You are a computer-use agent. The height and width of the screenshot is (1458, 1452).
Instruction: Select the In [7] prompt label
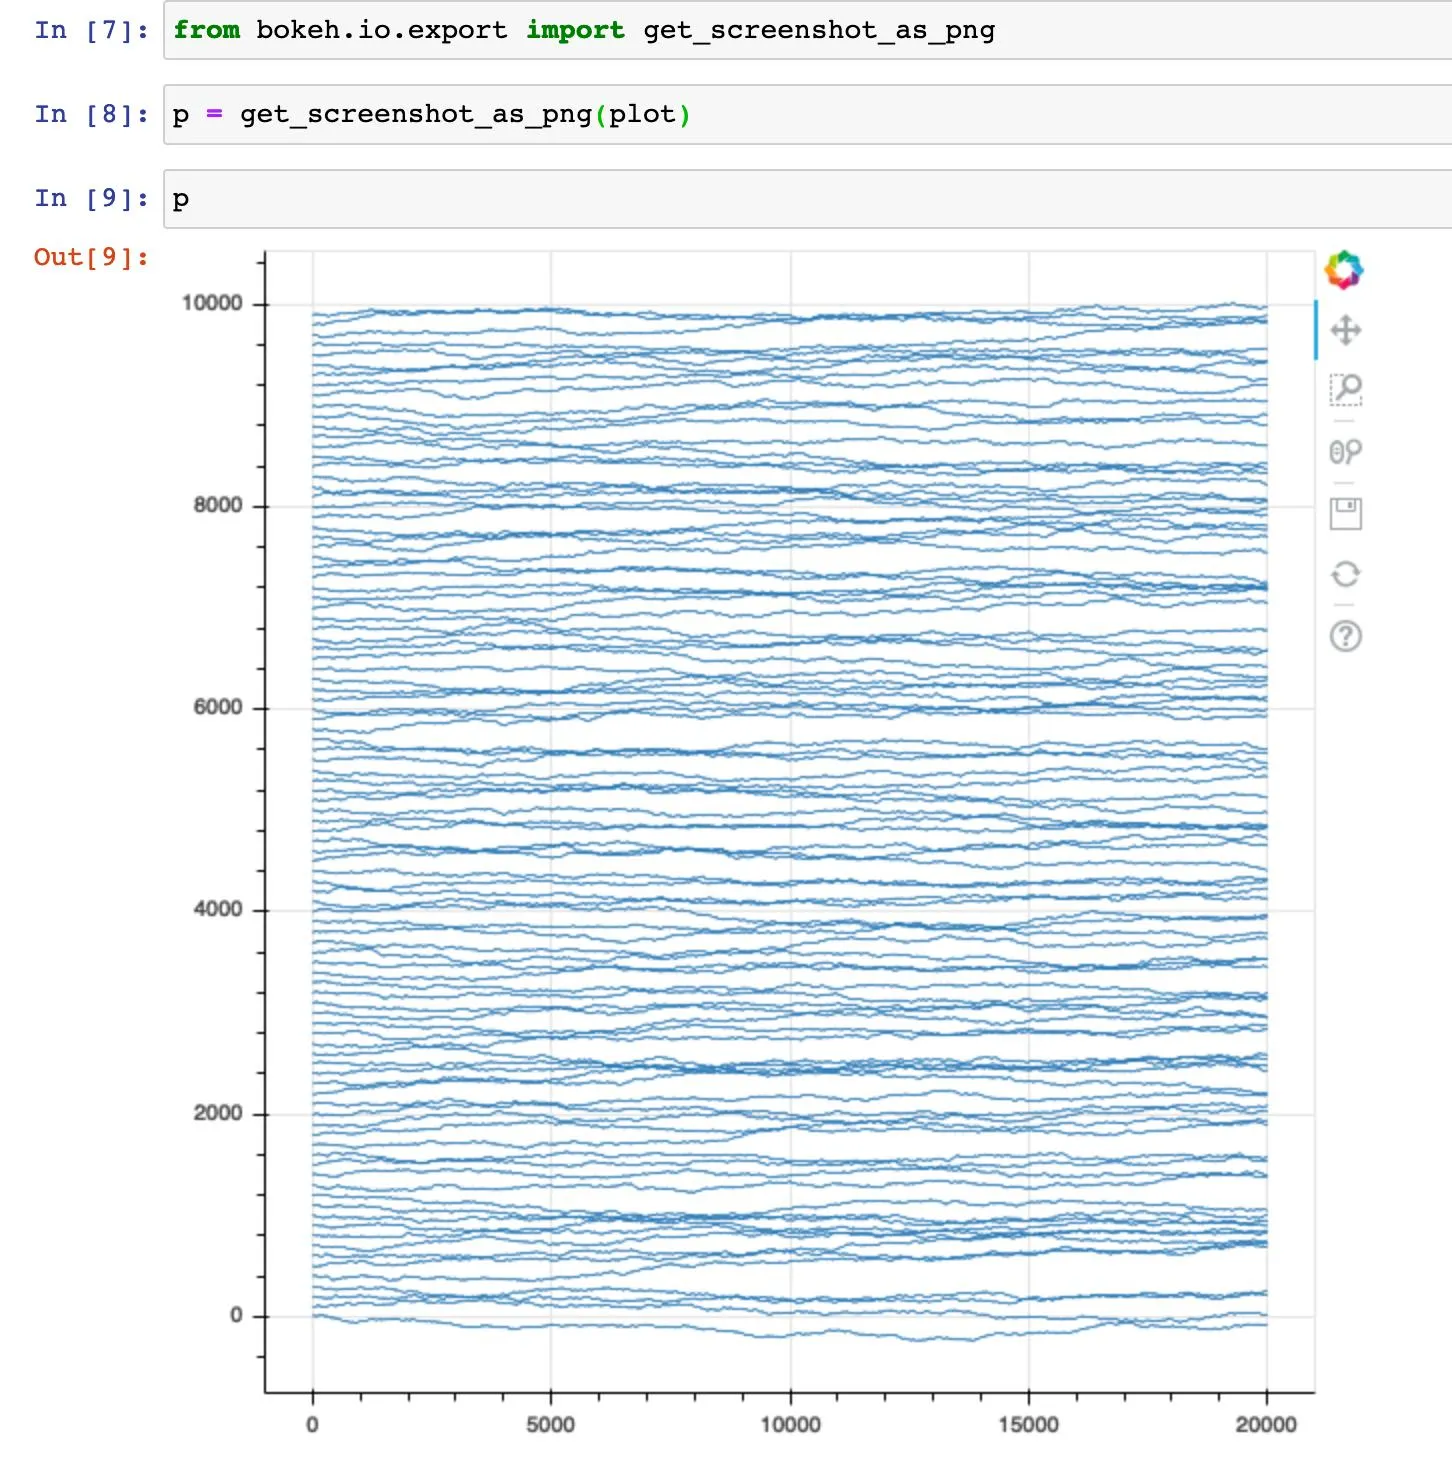click(91, 30)
